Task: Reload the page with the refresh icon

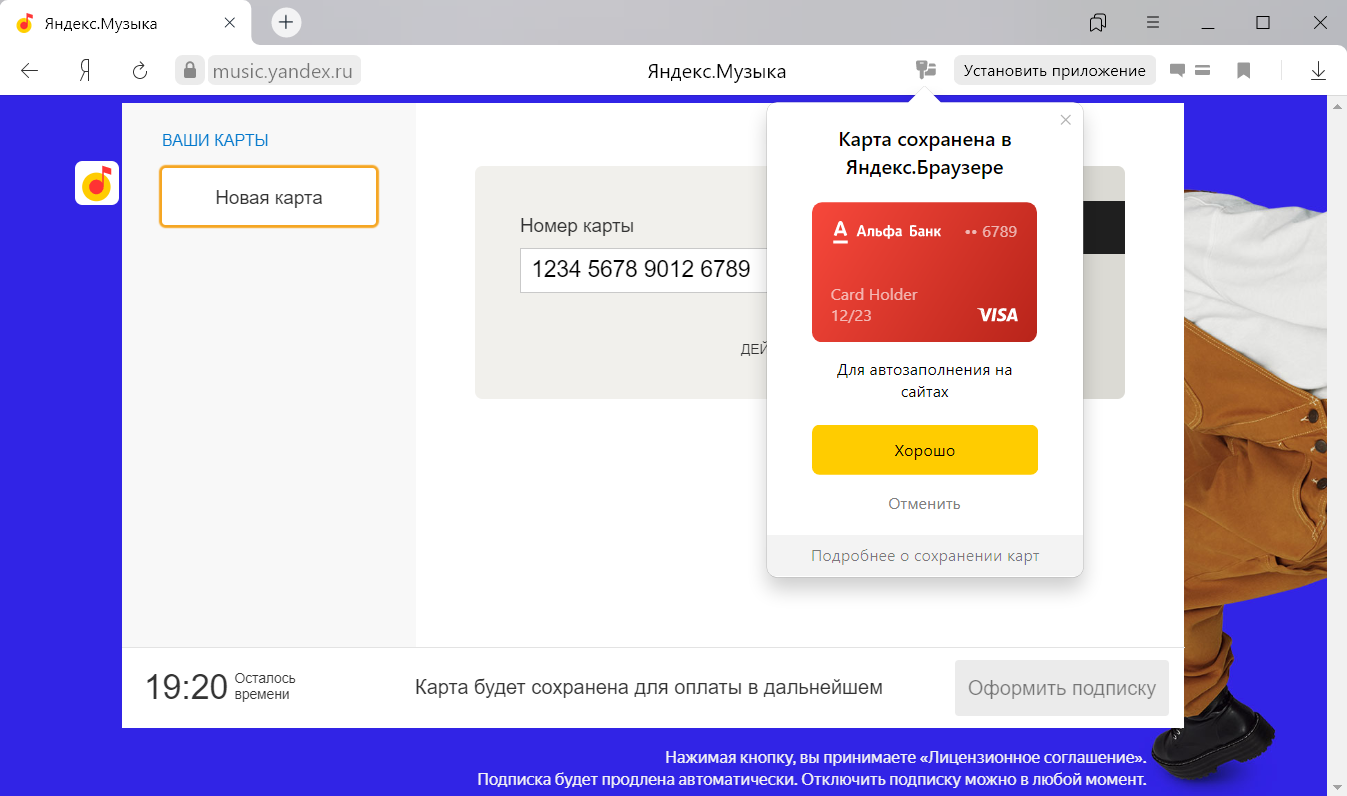Action: click(140, 71)
